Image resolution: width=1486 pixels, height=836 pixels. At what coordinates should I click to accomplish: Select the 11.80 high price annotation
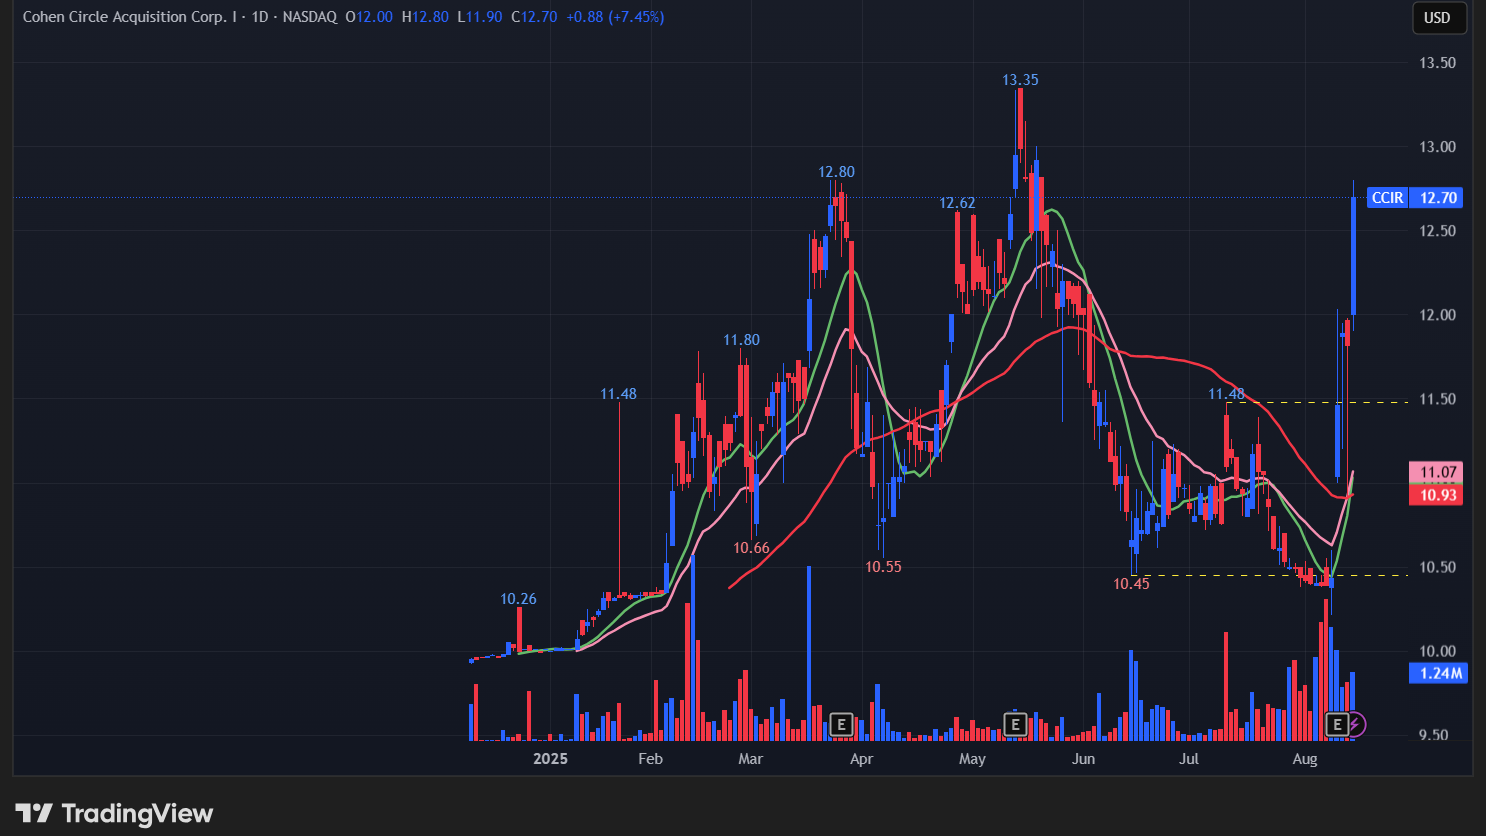[741, 340]
